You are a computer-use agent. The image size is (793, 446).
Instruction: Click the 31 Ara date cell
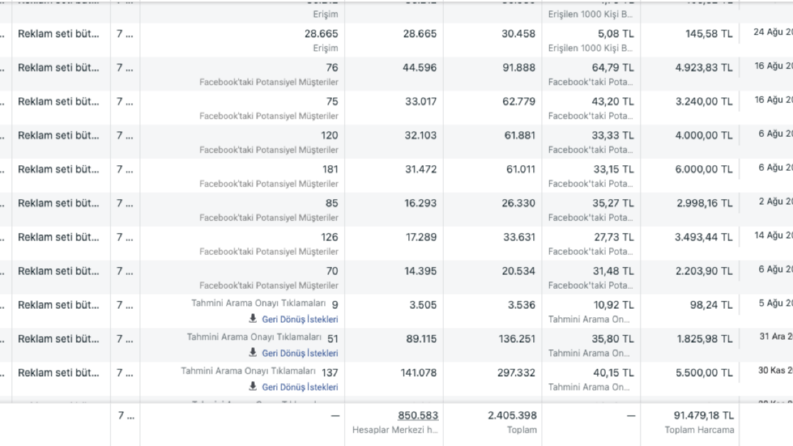pyautogui.click(x=776, y=337)
